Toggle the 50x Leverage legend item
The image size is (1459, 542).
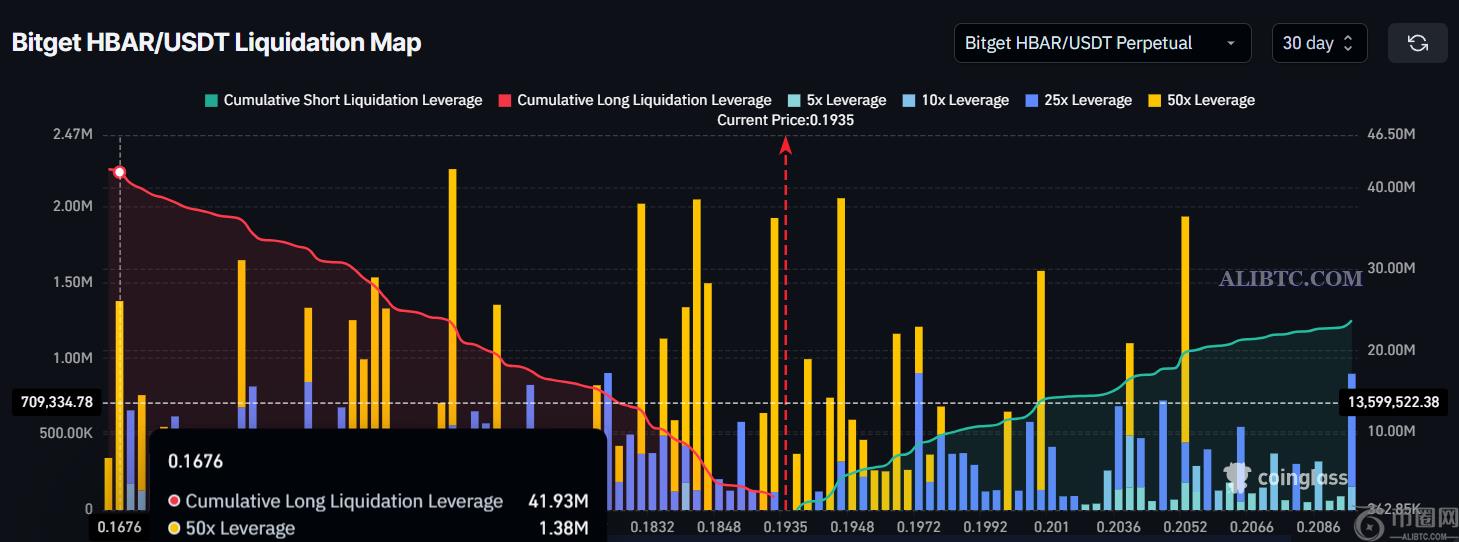click(x=1209, y=100)
